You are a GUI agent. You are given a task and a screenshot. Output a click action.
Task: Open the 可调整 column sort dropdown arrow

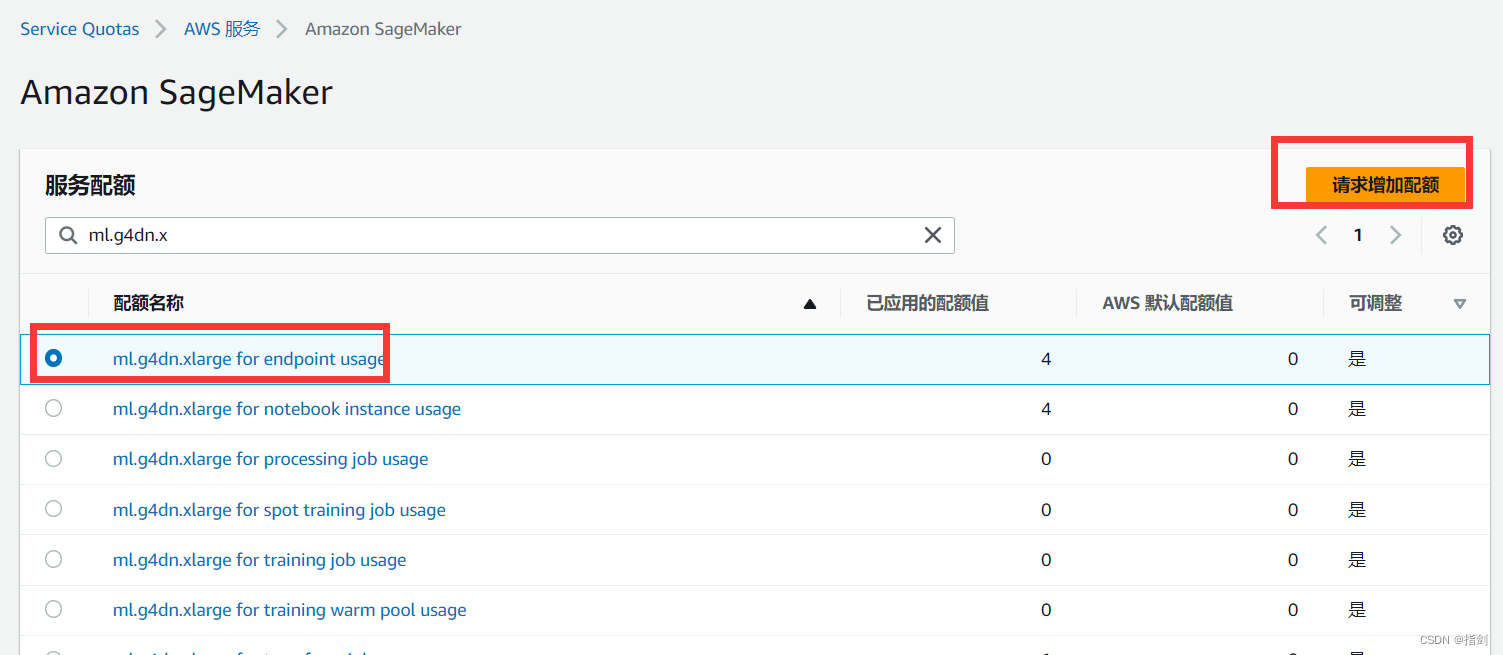[1460, 304]
